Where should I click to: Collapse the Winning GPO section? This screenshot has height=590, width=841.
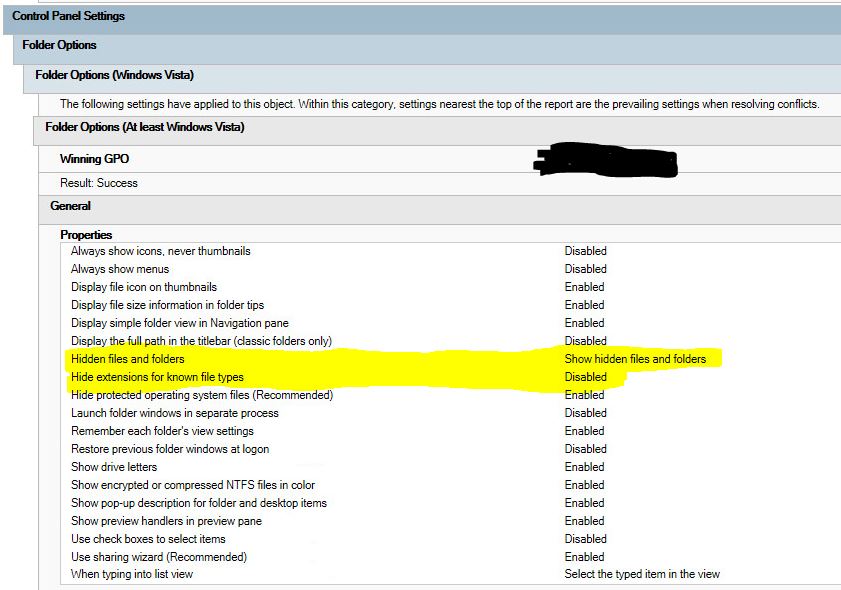point(97,158)
